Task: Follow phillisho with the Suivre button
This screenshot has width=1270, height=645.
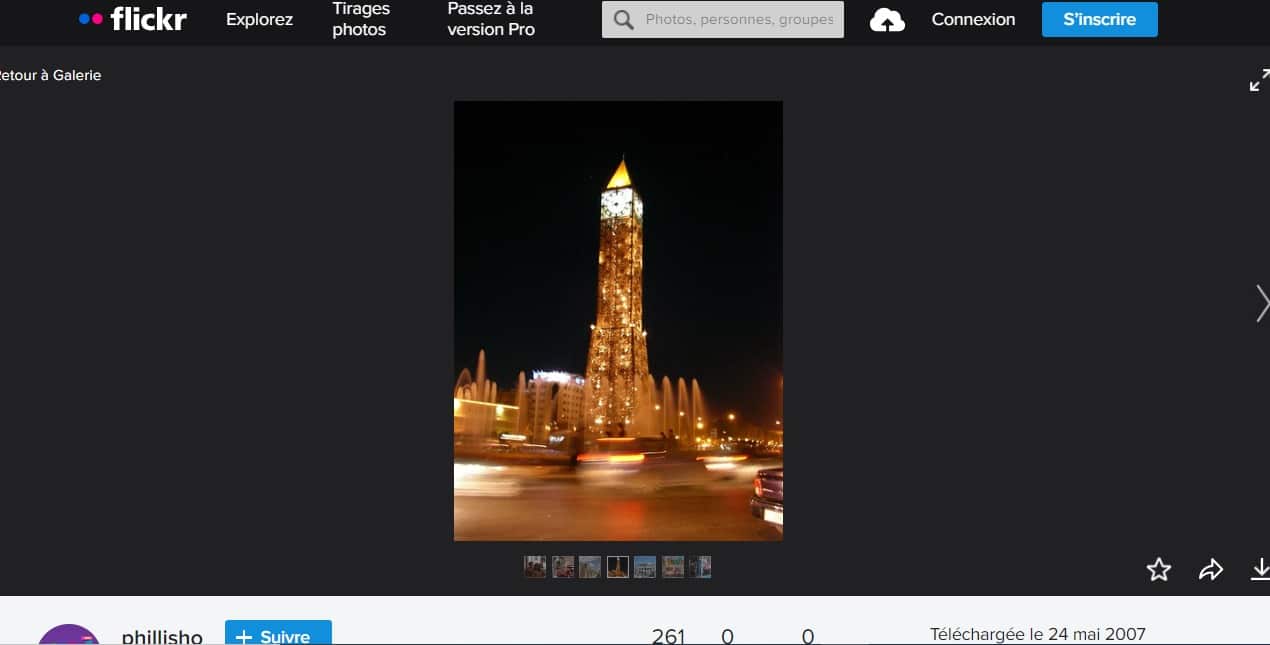Action: [x=277, y=634]
